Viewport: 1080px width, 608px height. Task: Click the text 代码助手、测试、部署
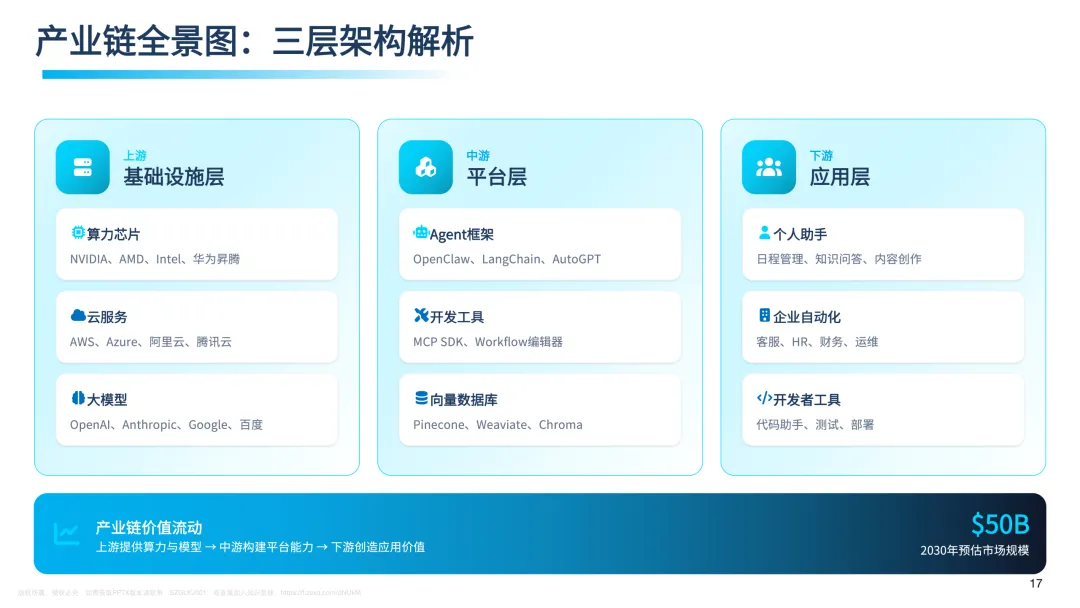815,425
